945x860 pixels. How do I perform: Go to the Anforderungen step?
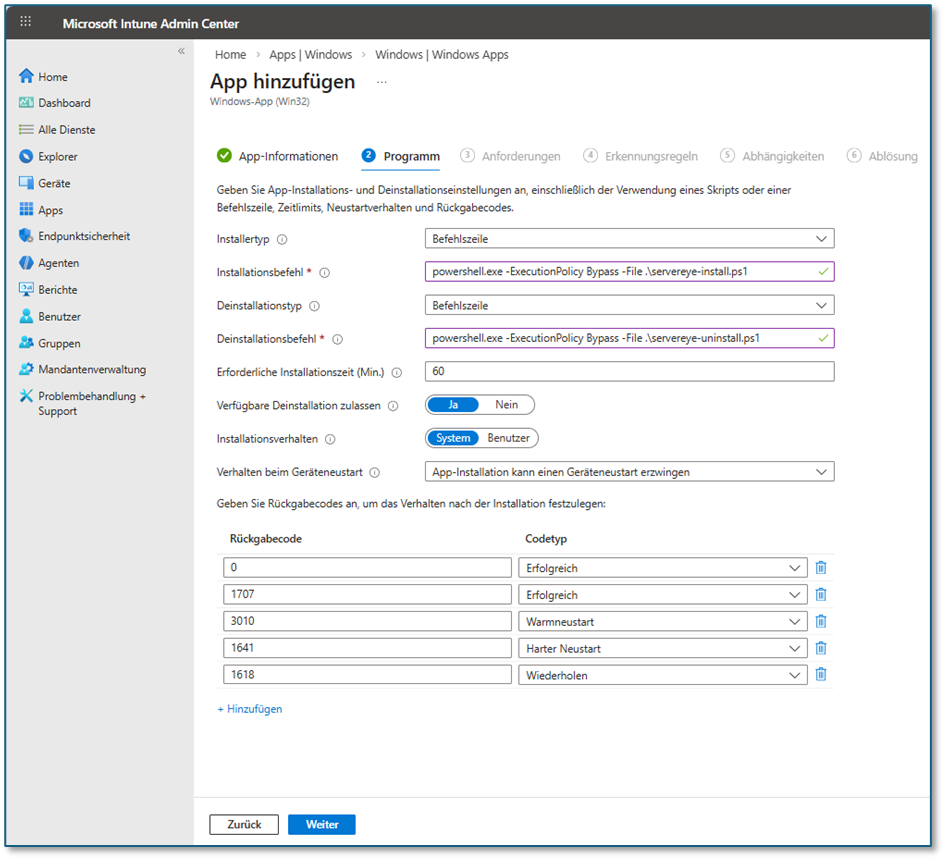click(510, 156)
